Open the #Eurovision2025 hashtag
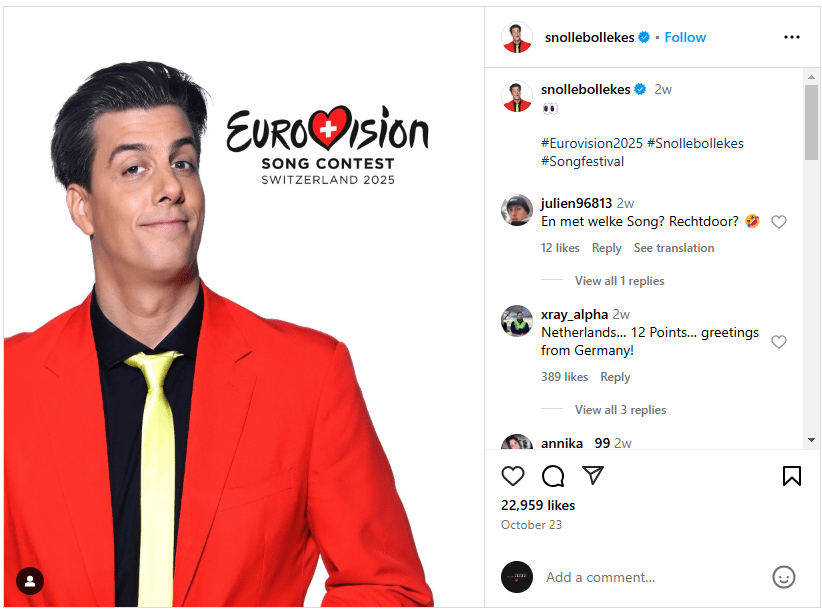 coord(591,143)
